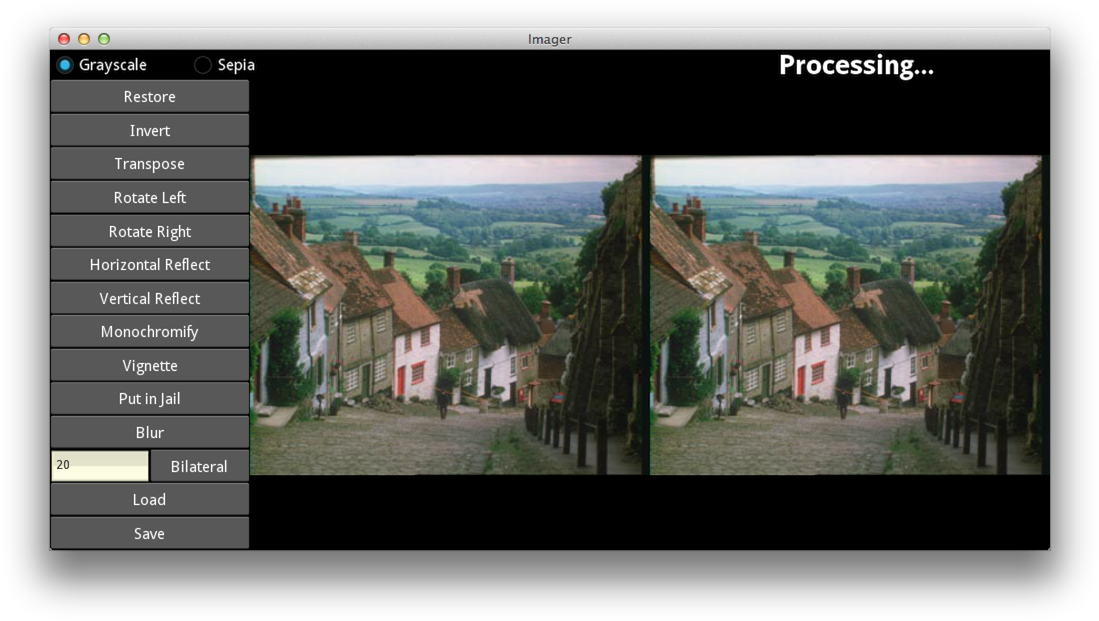Apply the Transpose operation

(150, 164)
